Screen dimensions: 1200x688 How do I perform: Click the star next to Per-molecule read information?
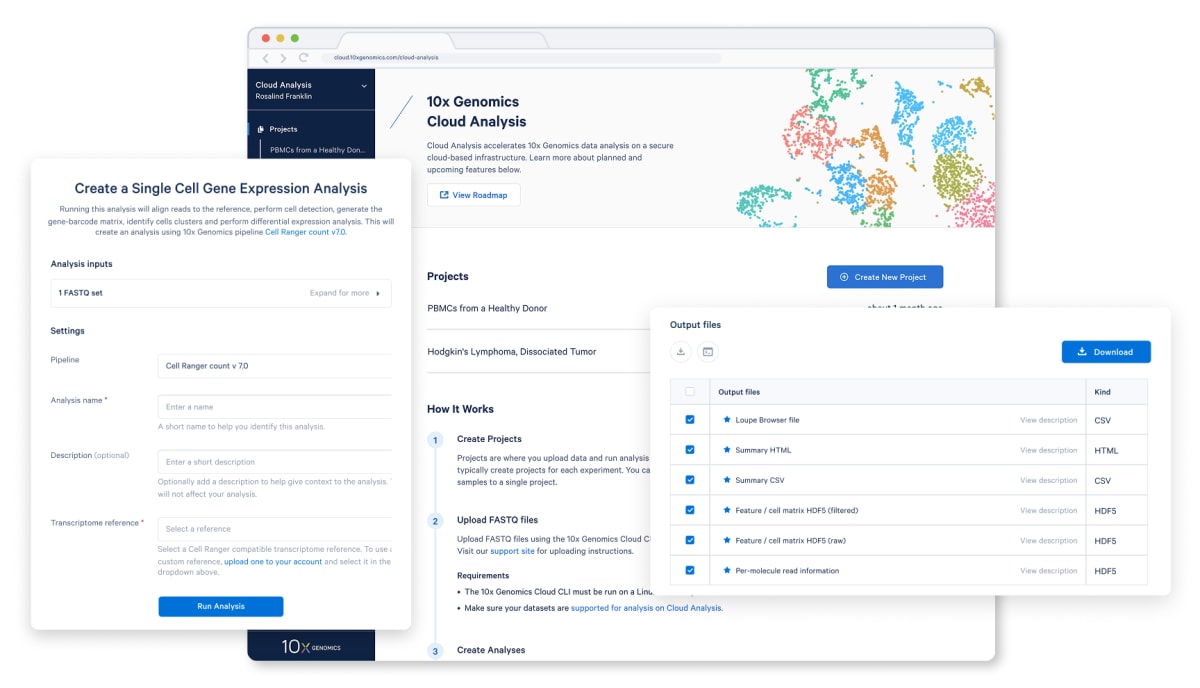[727, 571]
